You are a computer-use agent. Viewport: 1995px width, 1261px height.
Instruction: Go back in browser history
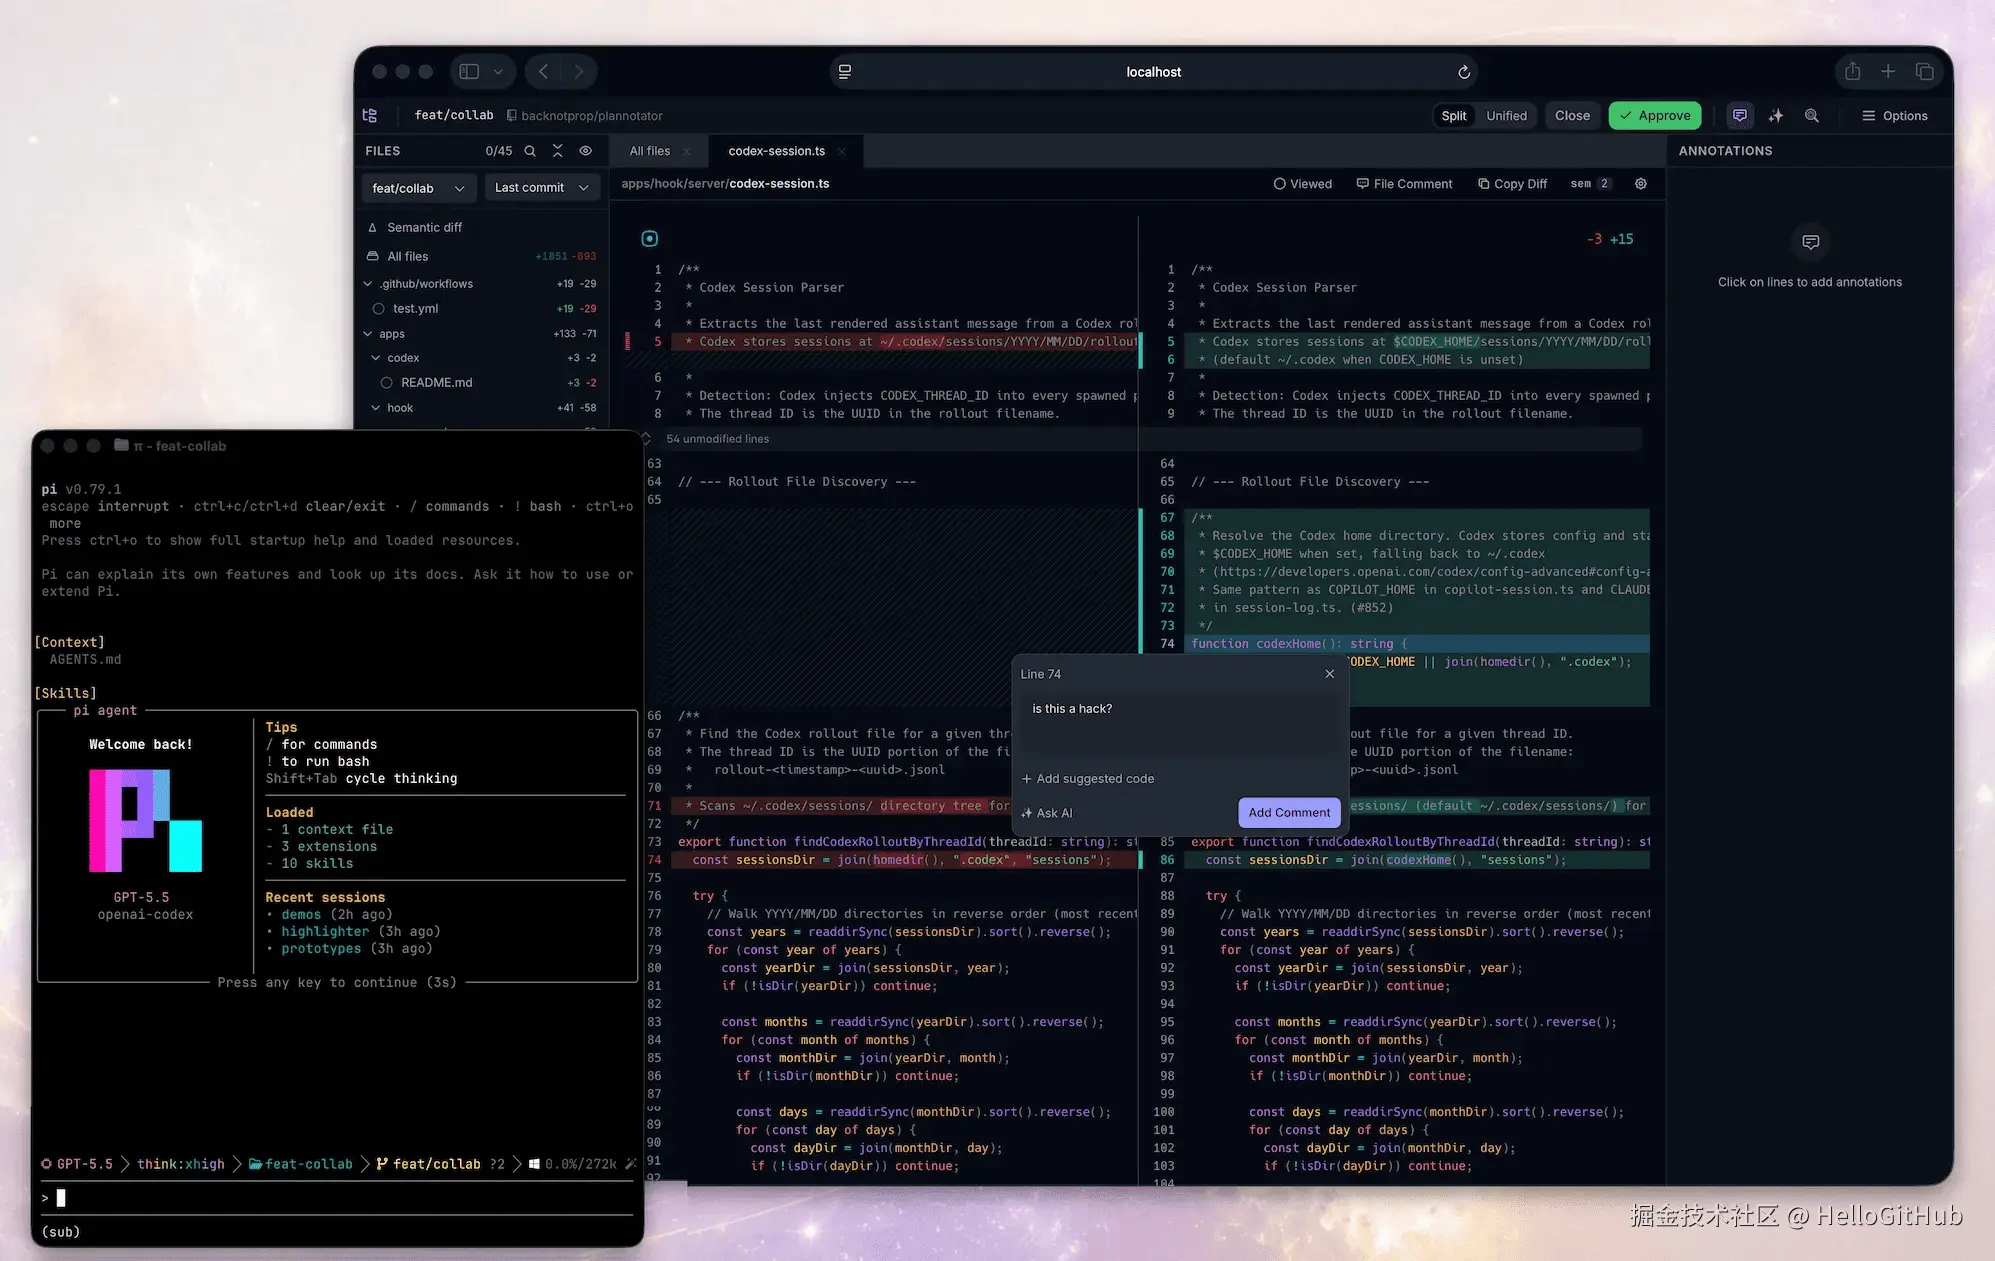[x=543, y=72]
